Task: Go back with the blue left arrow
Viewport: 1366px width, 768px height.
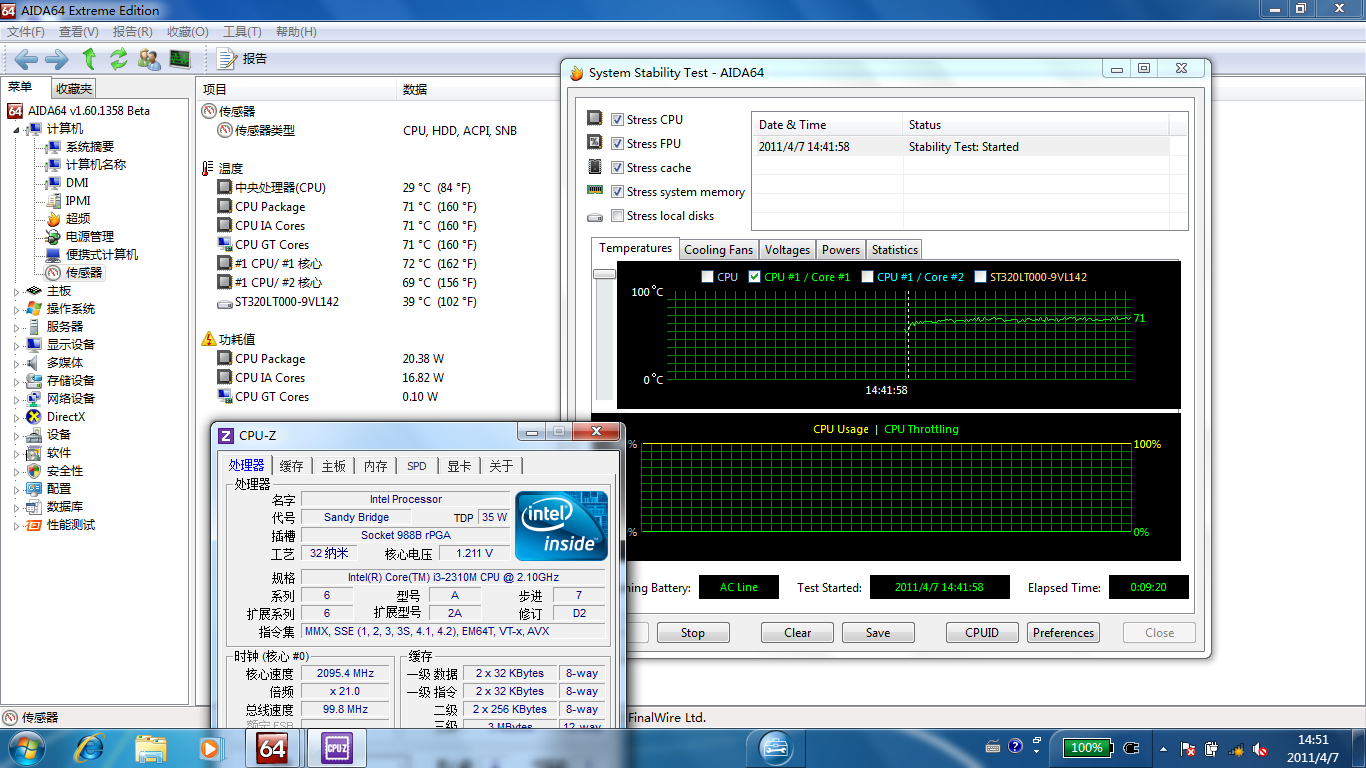Action: pos(27,59)
